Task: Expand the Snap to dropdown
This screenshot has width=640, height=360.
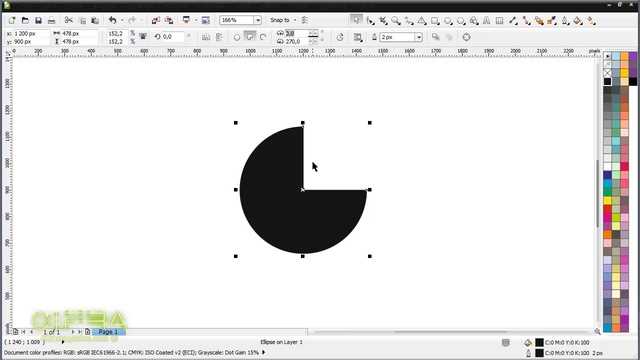Action: pos(295,20)
